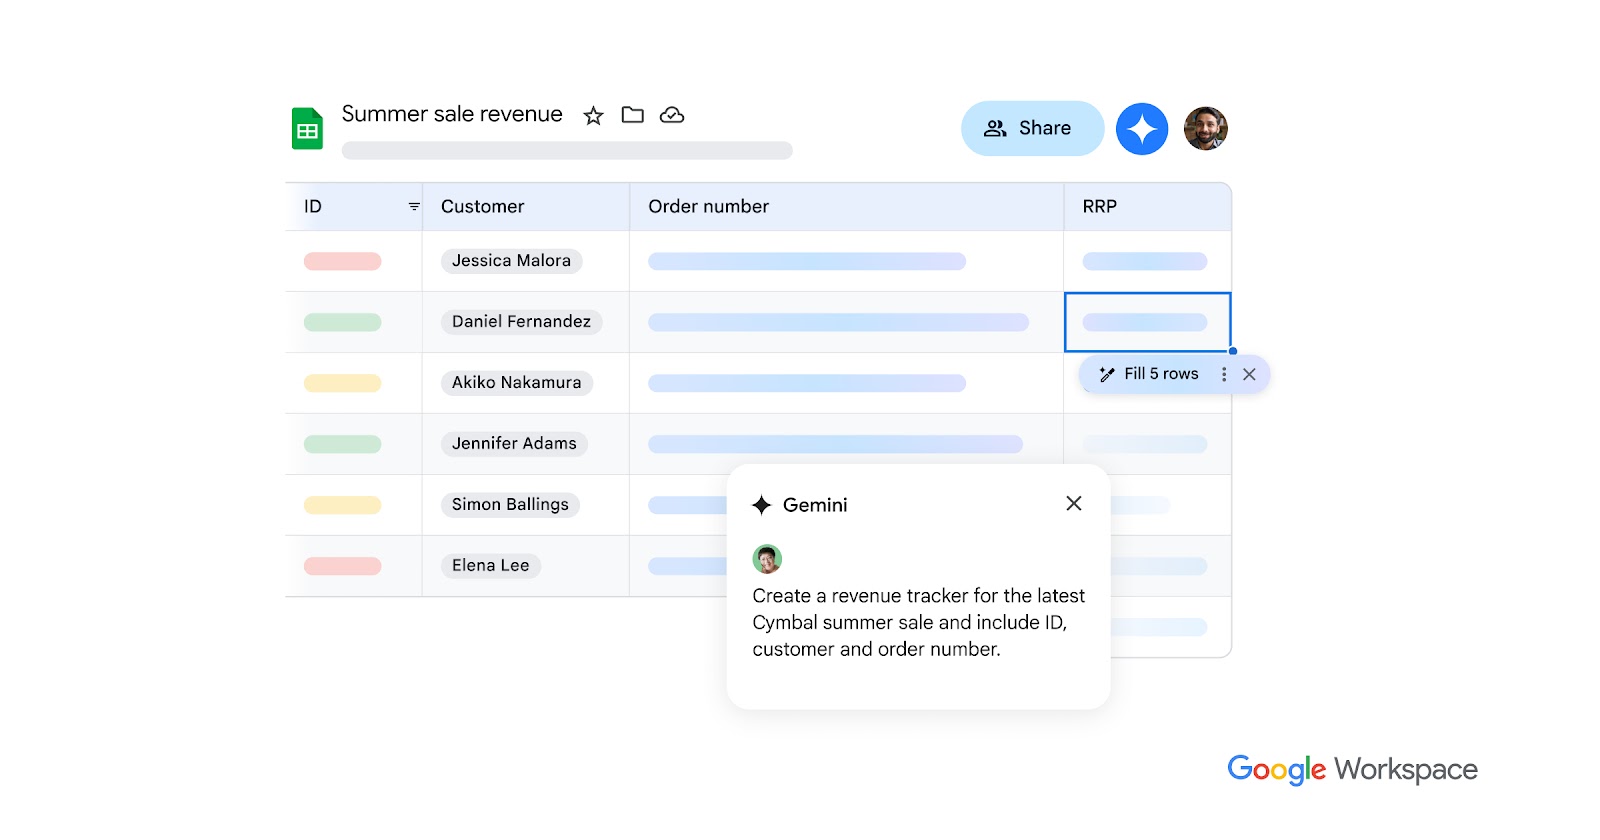Select the Customer column header
The height and width of the screenshot is (840, 1600).
point(483,207)
